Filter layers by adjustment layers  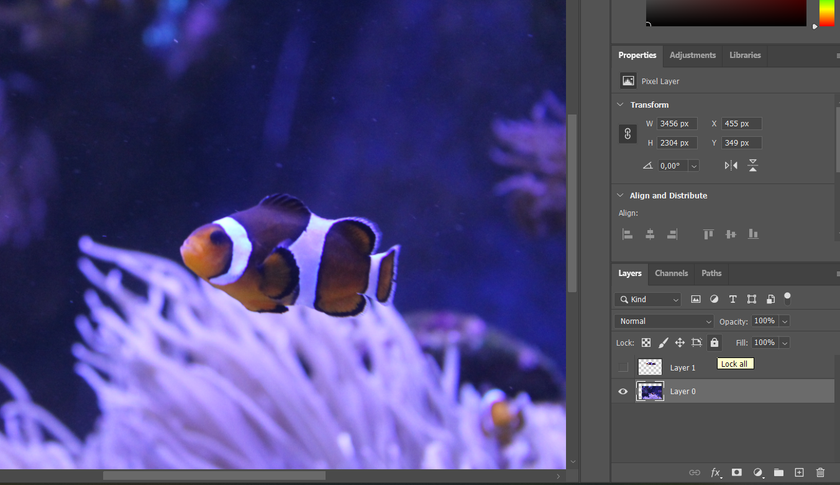(x=714, y=299)
